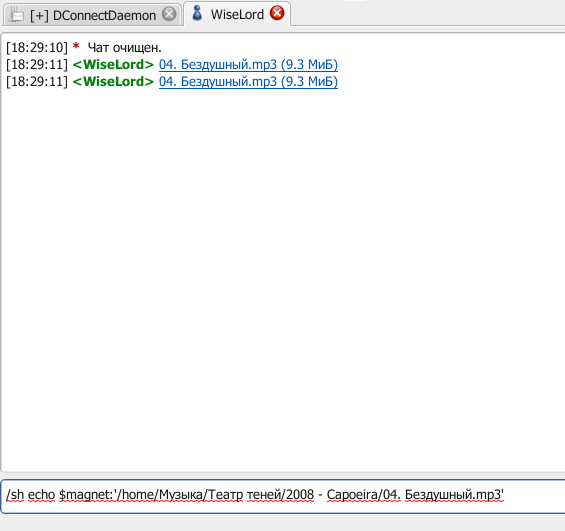Click the hub icon on the DConnectDaemon tab
Viewport: 565px width, 531px height.
[17, 15]
